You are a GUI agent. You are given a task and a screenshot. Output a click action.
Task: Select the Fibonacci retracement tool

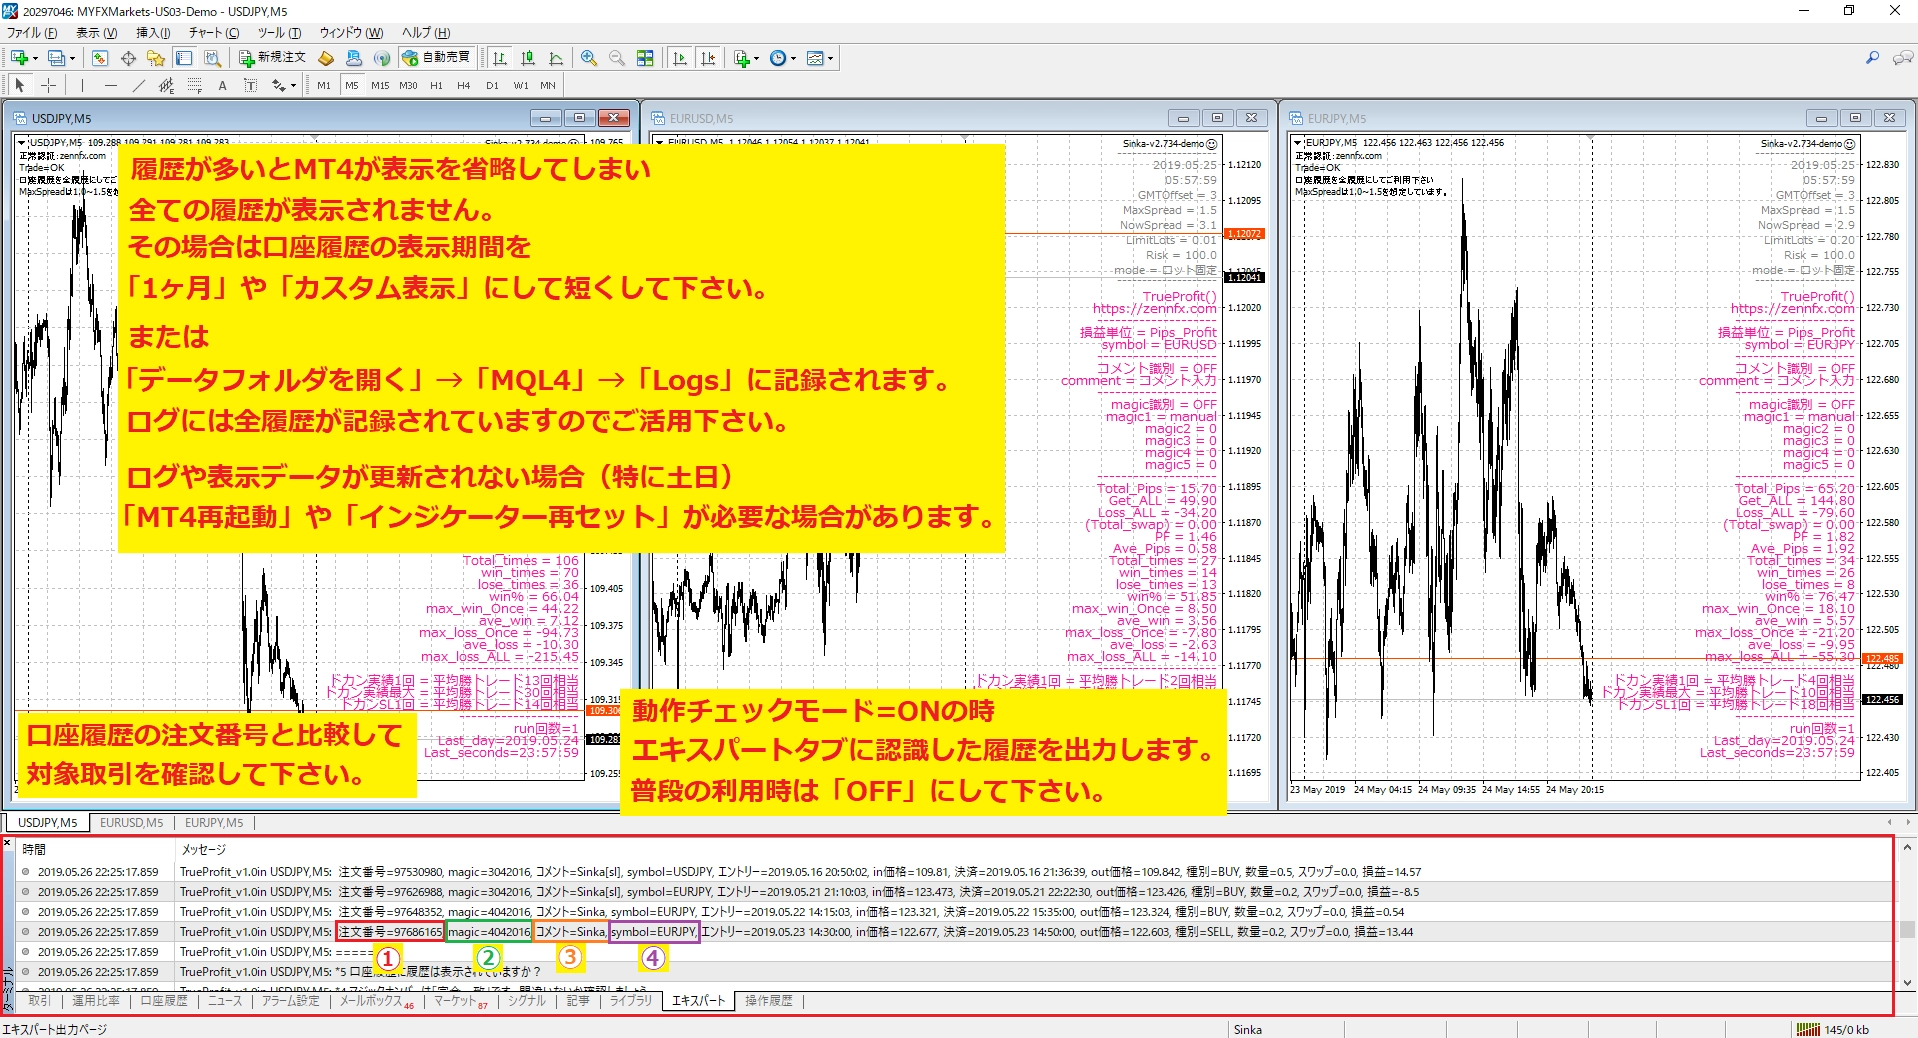click(193, 85)
